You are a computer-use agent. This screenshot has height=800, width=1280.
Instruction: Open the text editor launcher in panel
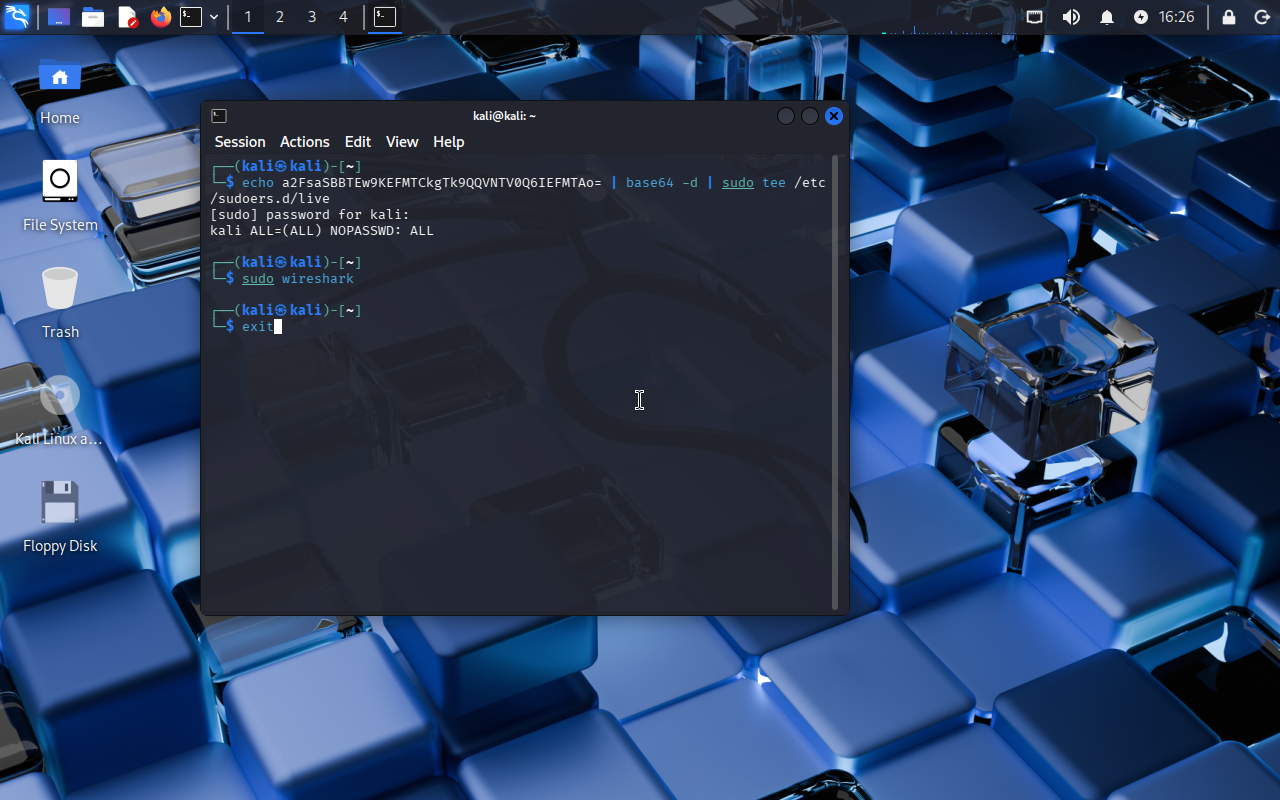[x=127, y=17]
